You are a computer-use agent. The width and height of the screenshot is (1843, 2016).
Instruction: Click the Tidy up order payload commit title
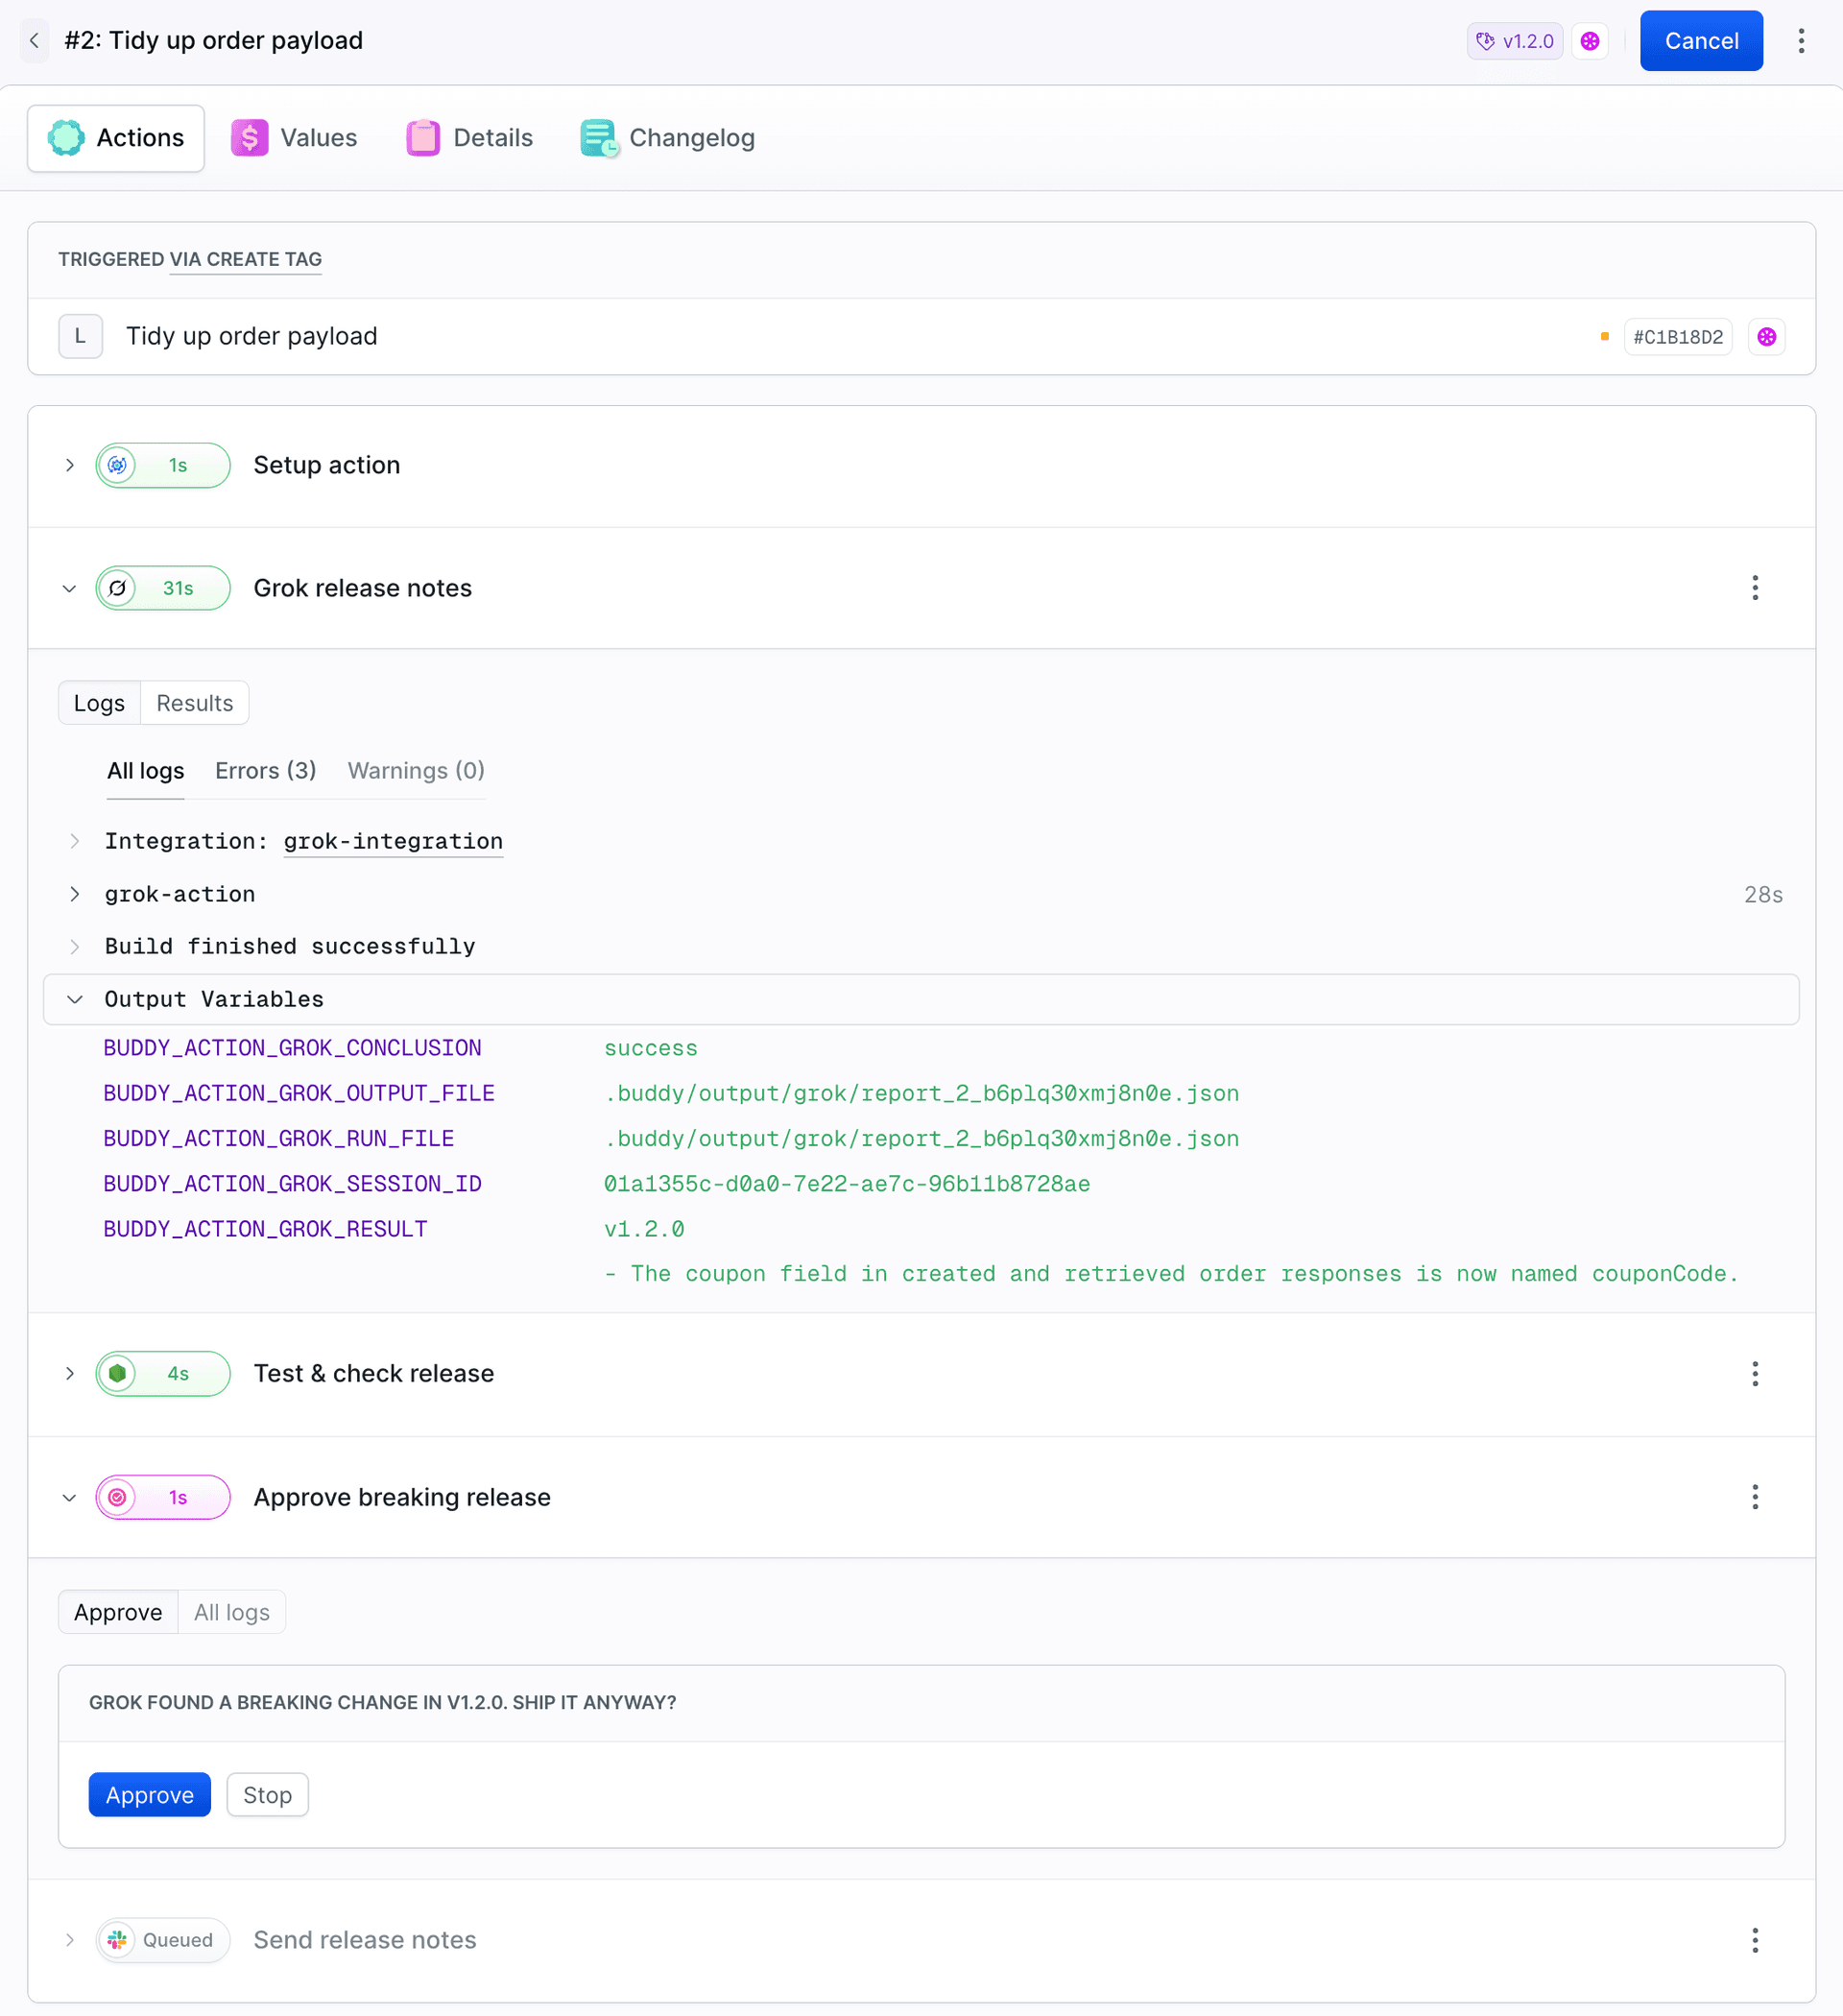coord(252,336)
